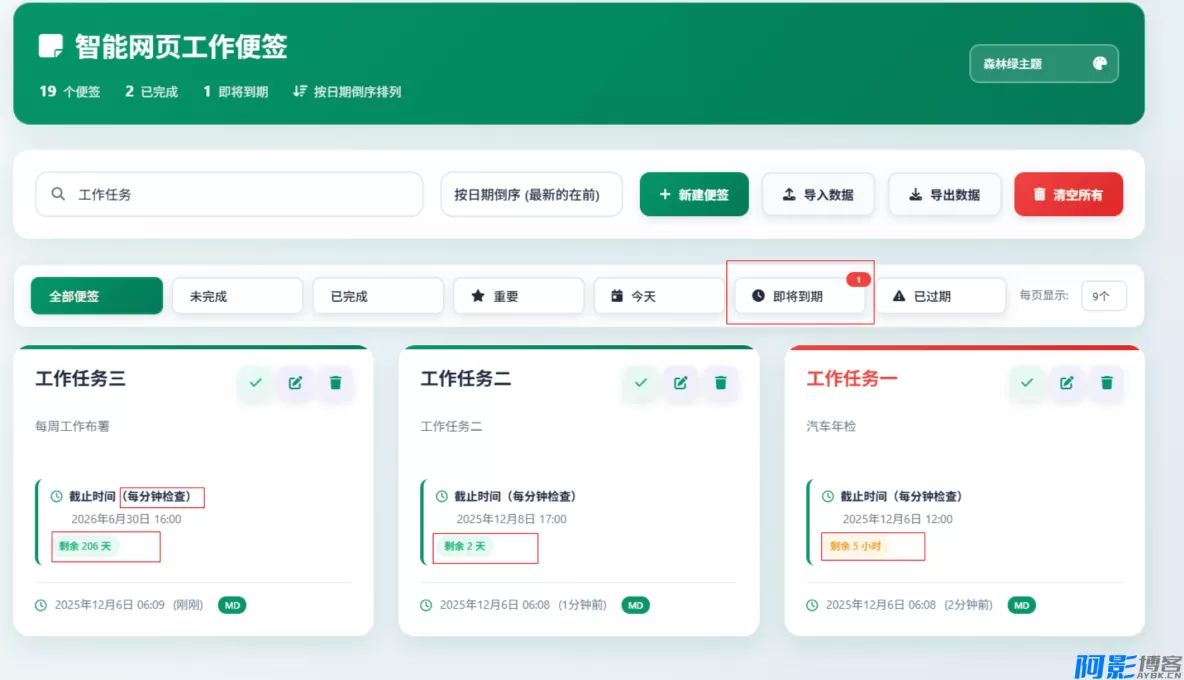Click the delete icon on 工作任务三
This screenshot has height=680, width=1184.
(335, 382)
